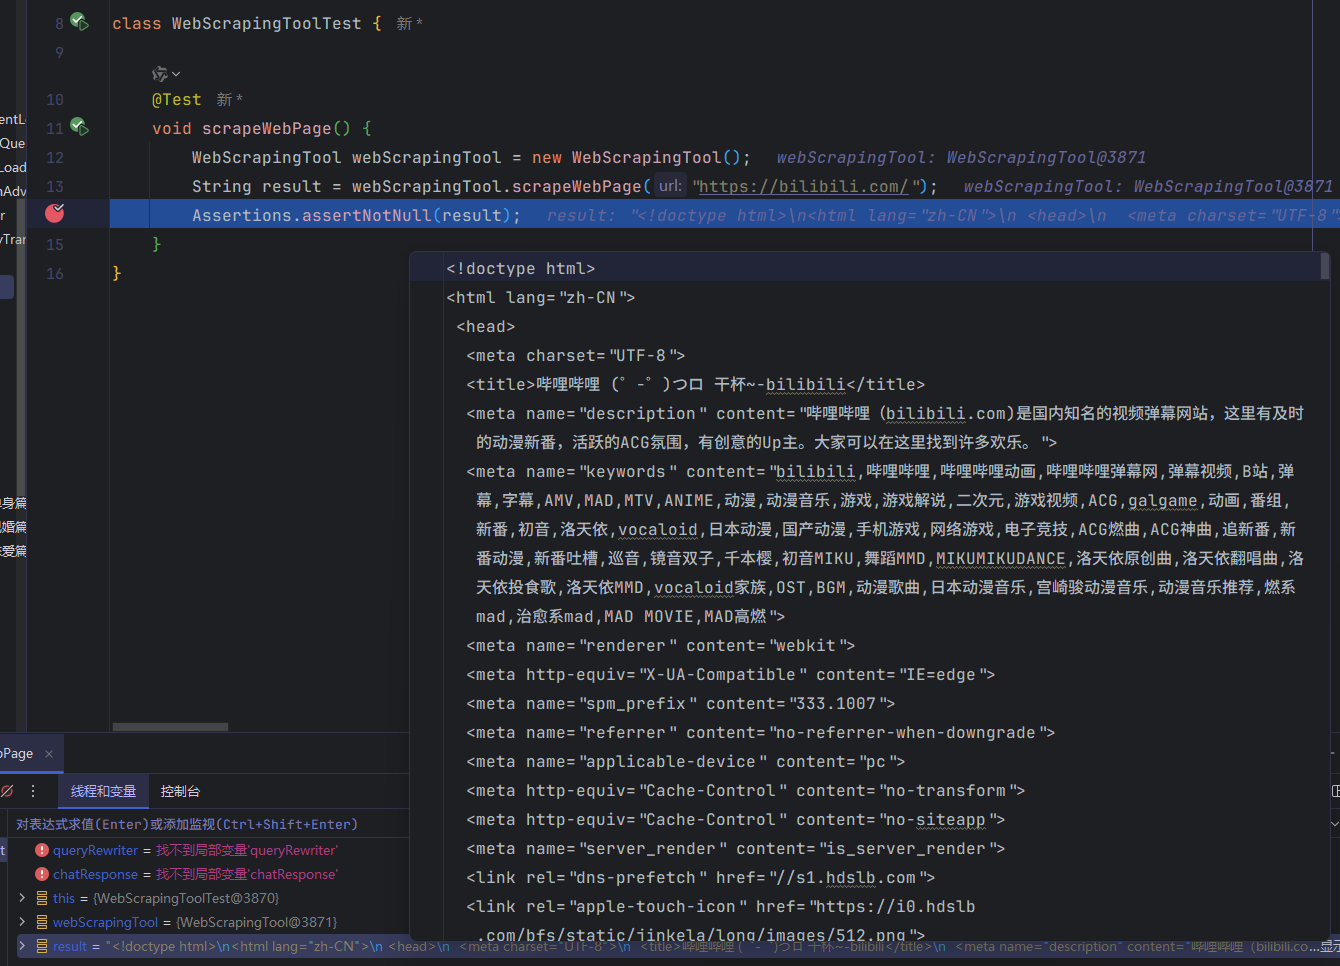Screen dimensions: 1340x966
Task: Click the webScrapingTool variable object icon
Action: click(x=42, y=922)
